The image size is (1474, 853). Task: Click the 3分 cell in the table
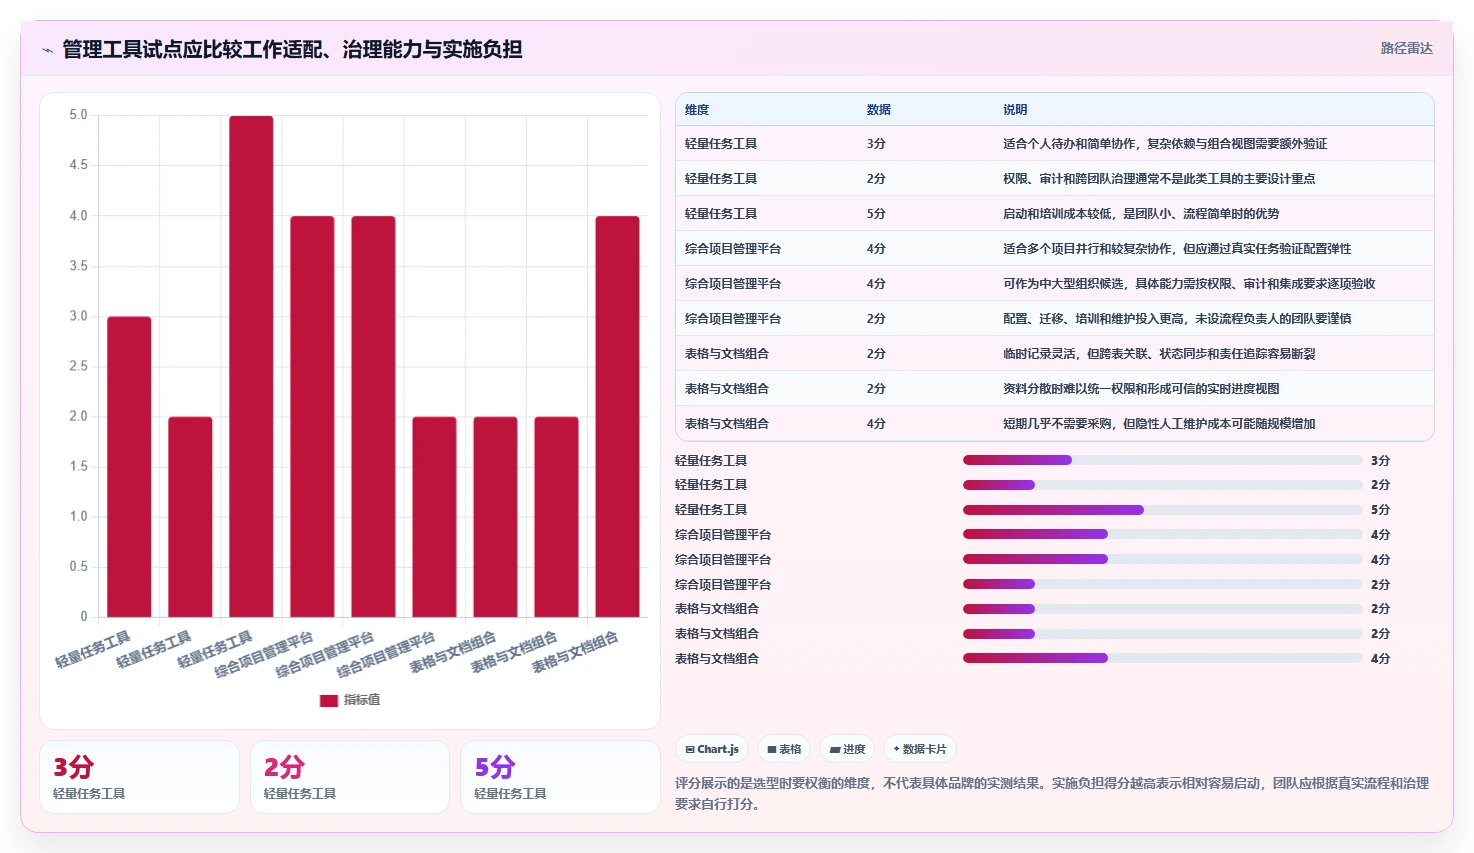coord(876,144)
